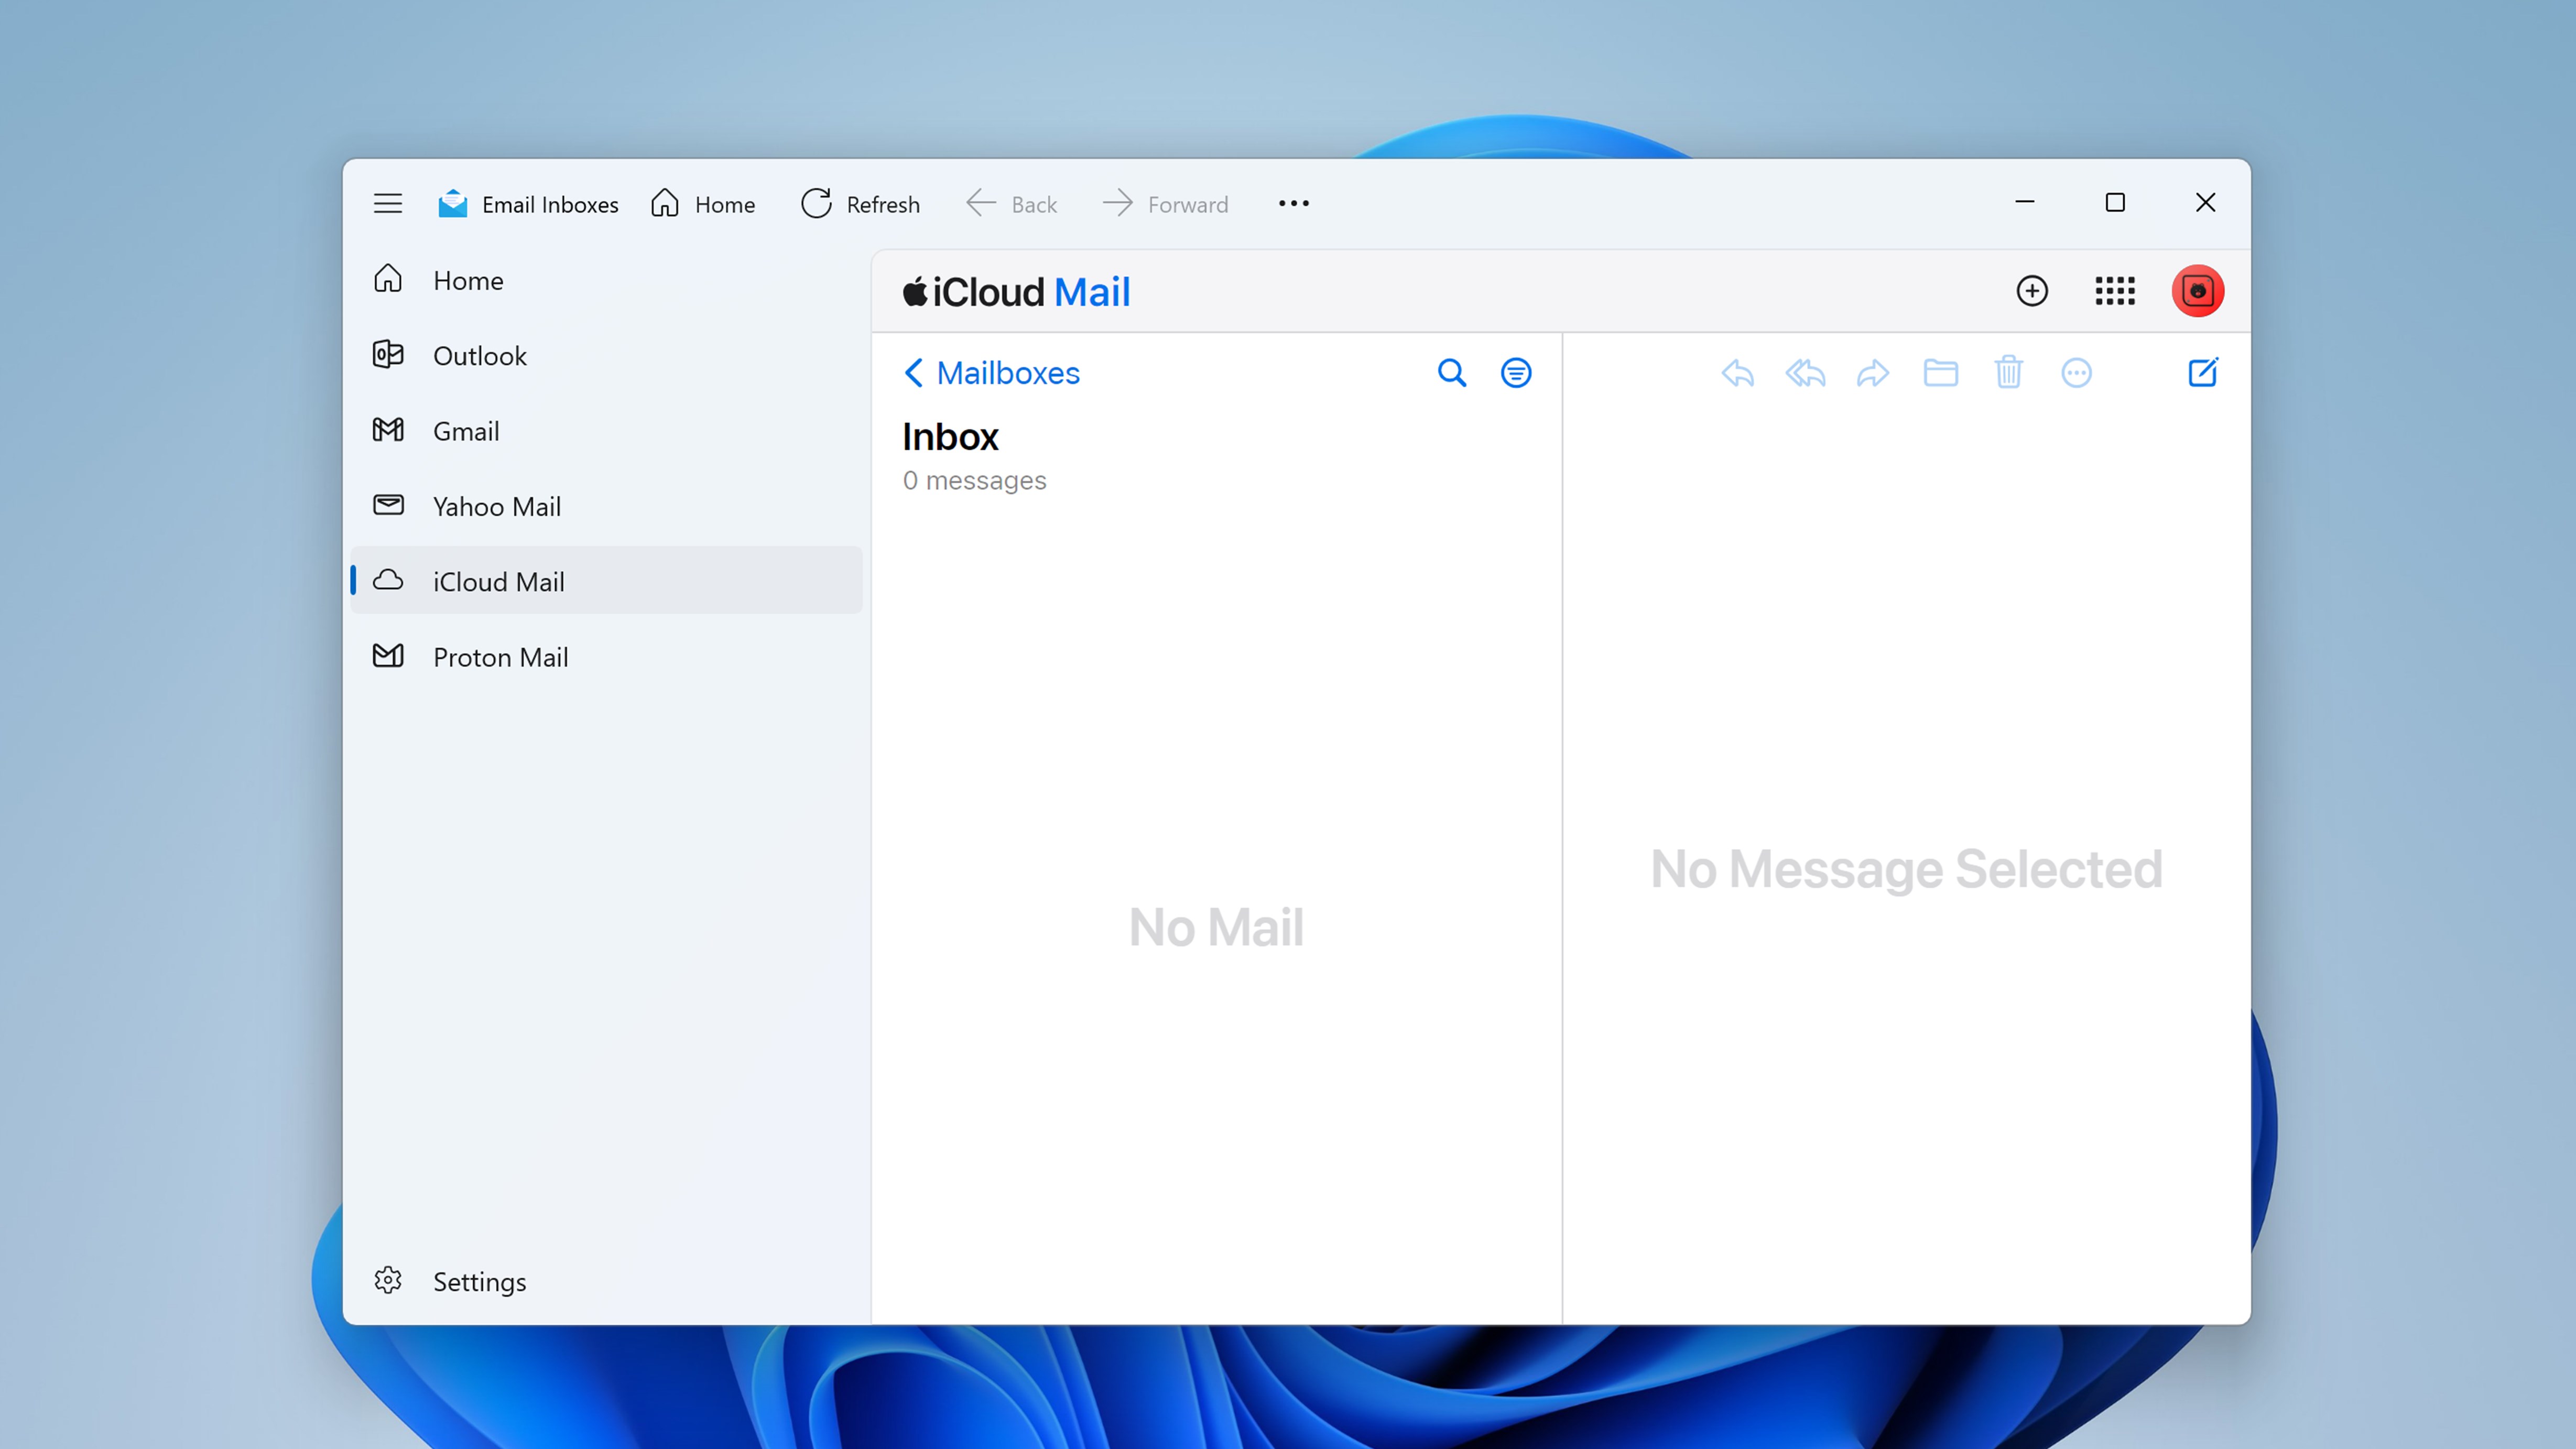The height and width of the screenshot is (1449, 2576).
Task: Open the toolbar three-dots overflow menu
Action: tap(1293, 204)
